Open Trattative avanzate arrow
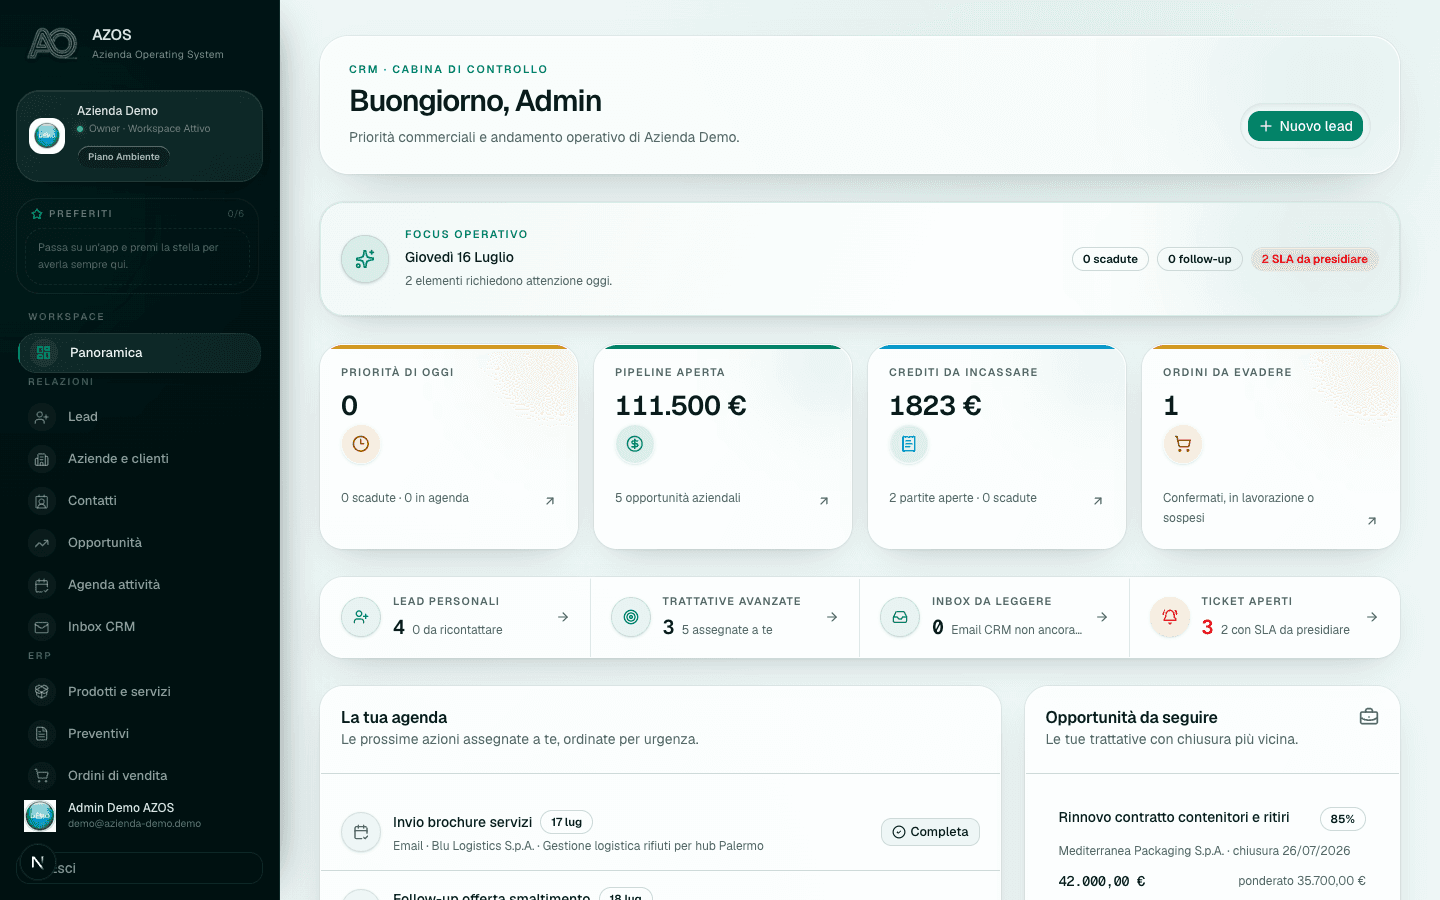 tap(832, 617)
